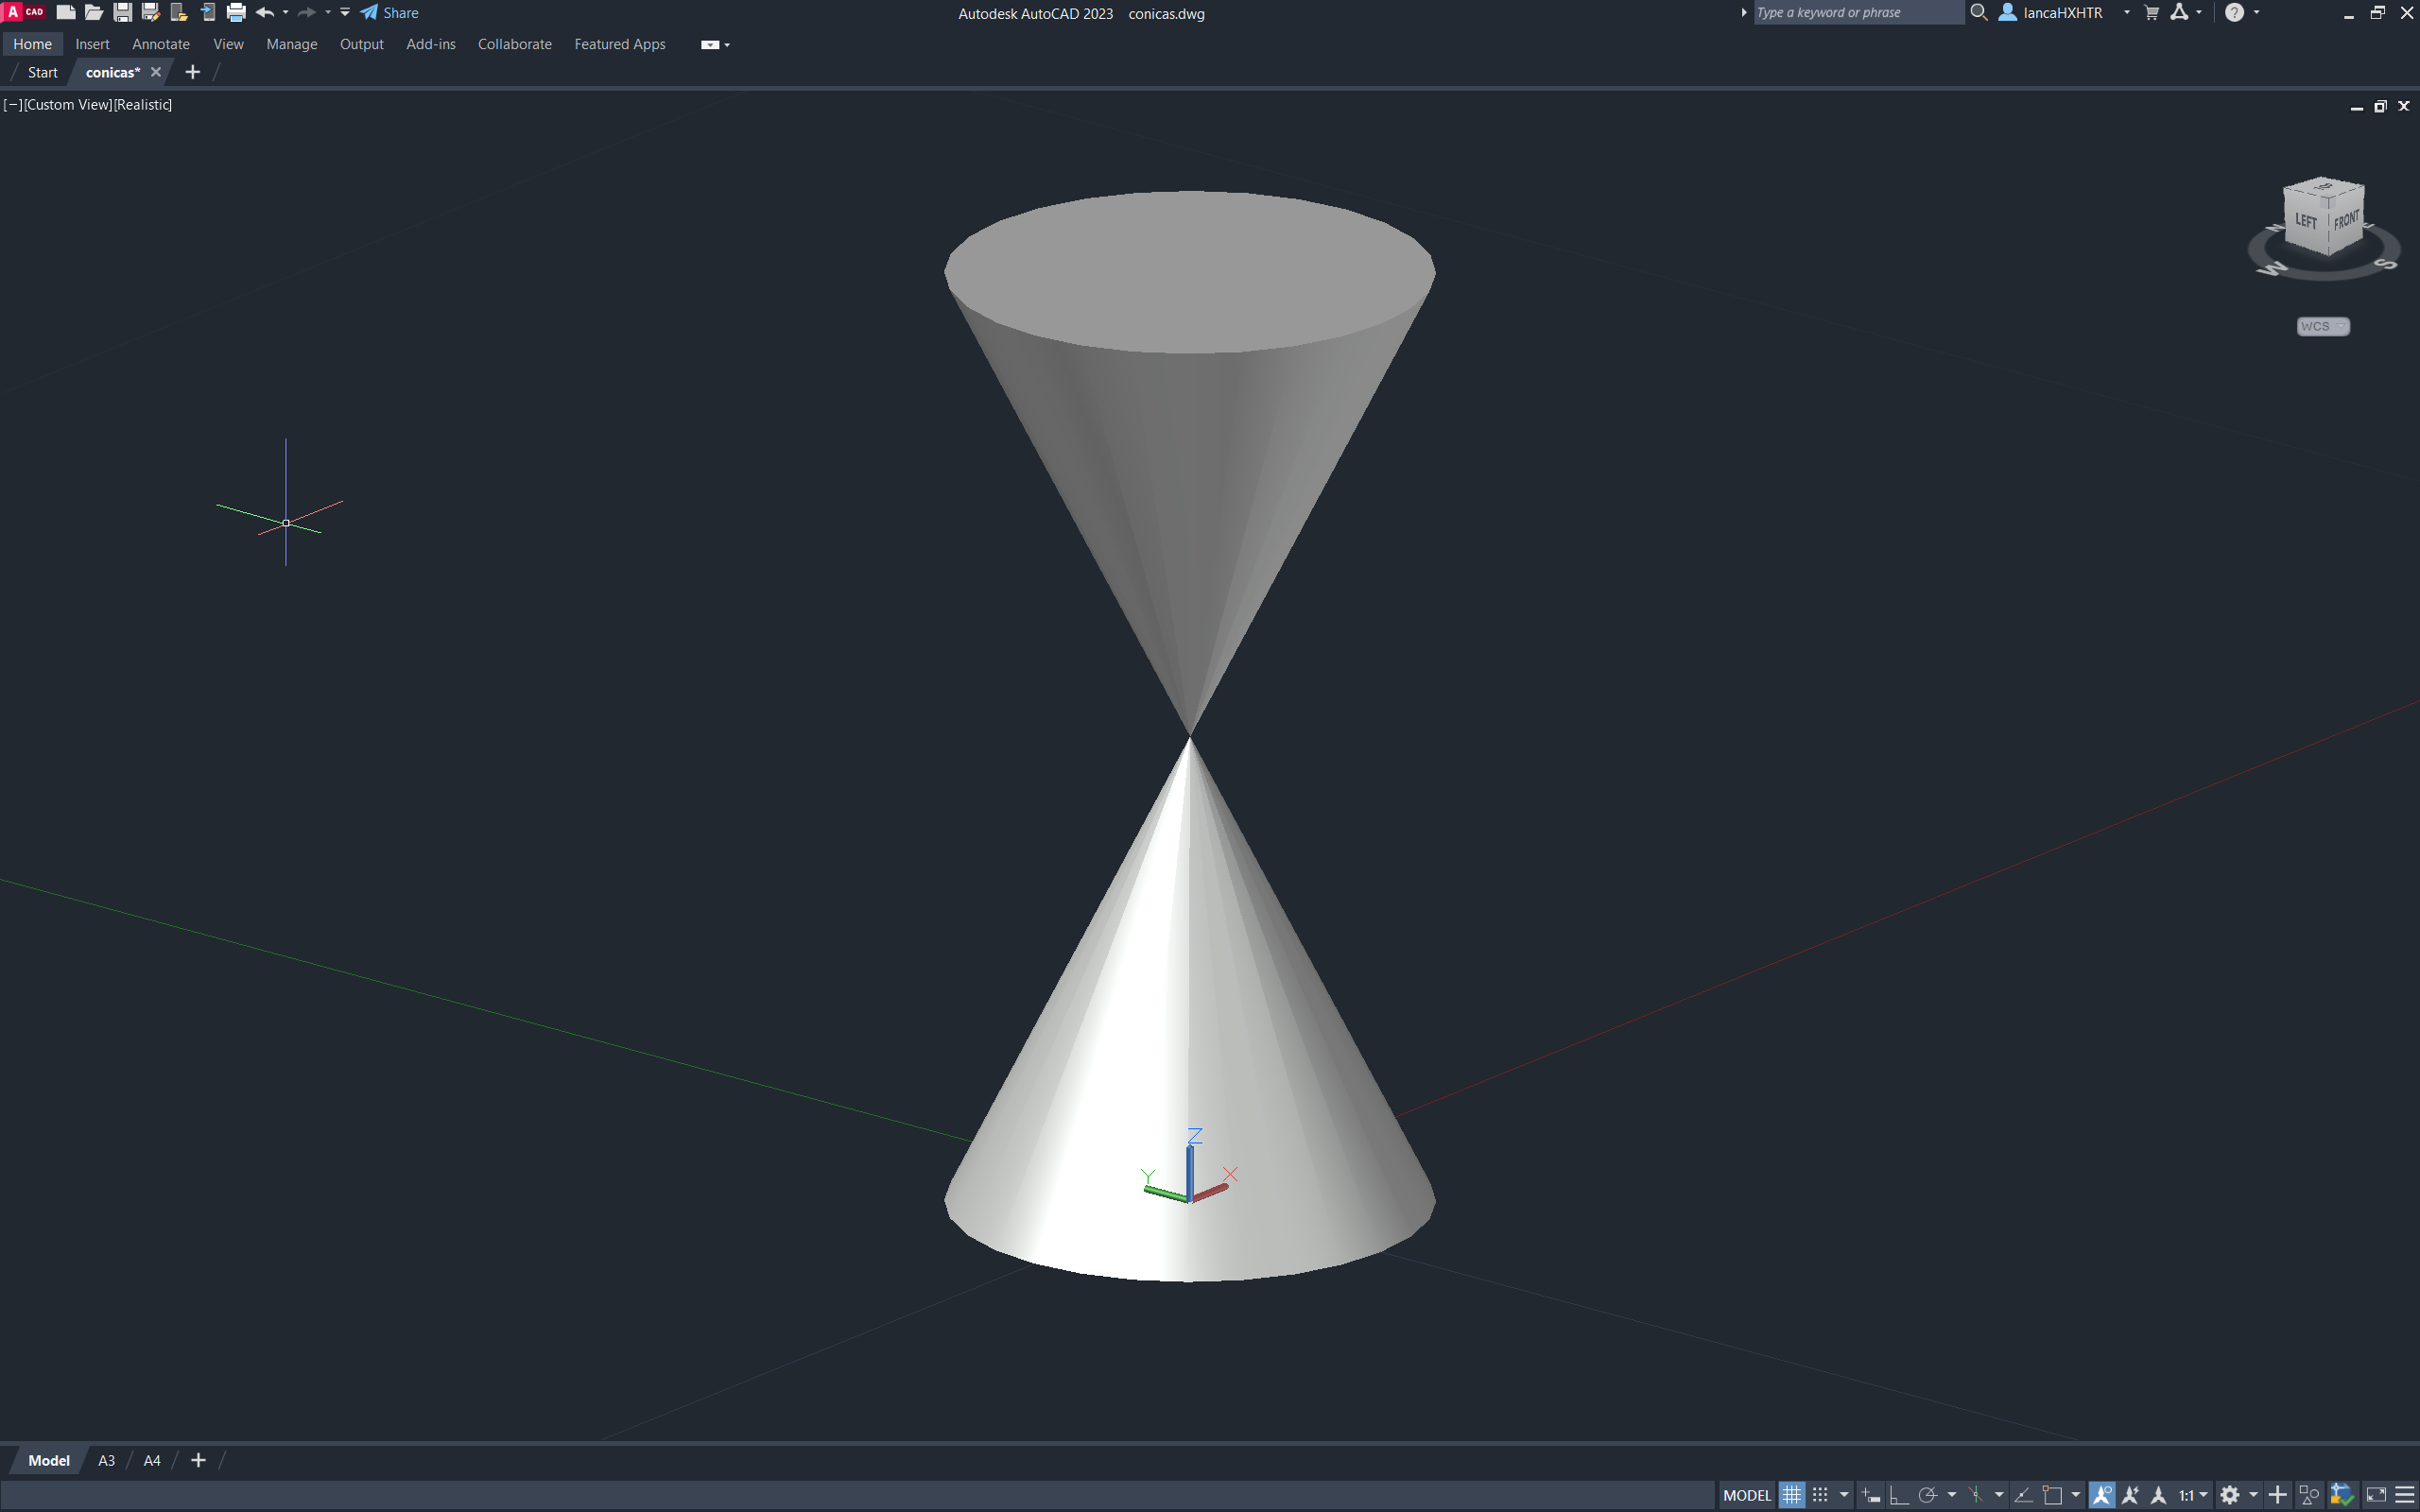Toggle Ortho mode in the status bar
The height and width of the screenshot is (1512, 2420).
click(x=1899, y=1495)
